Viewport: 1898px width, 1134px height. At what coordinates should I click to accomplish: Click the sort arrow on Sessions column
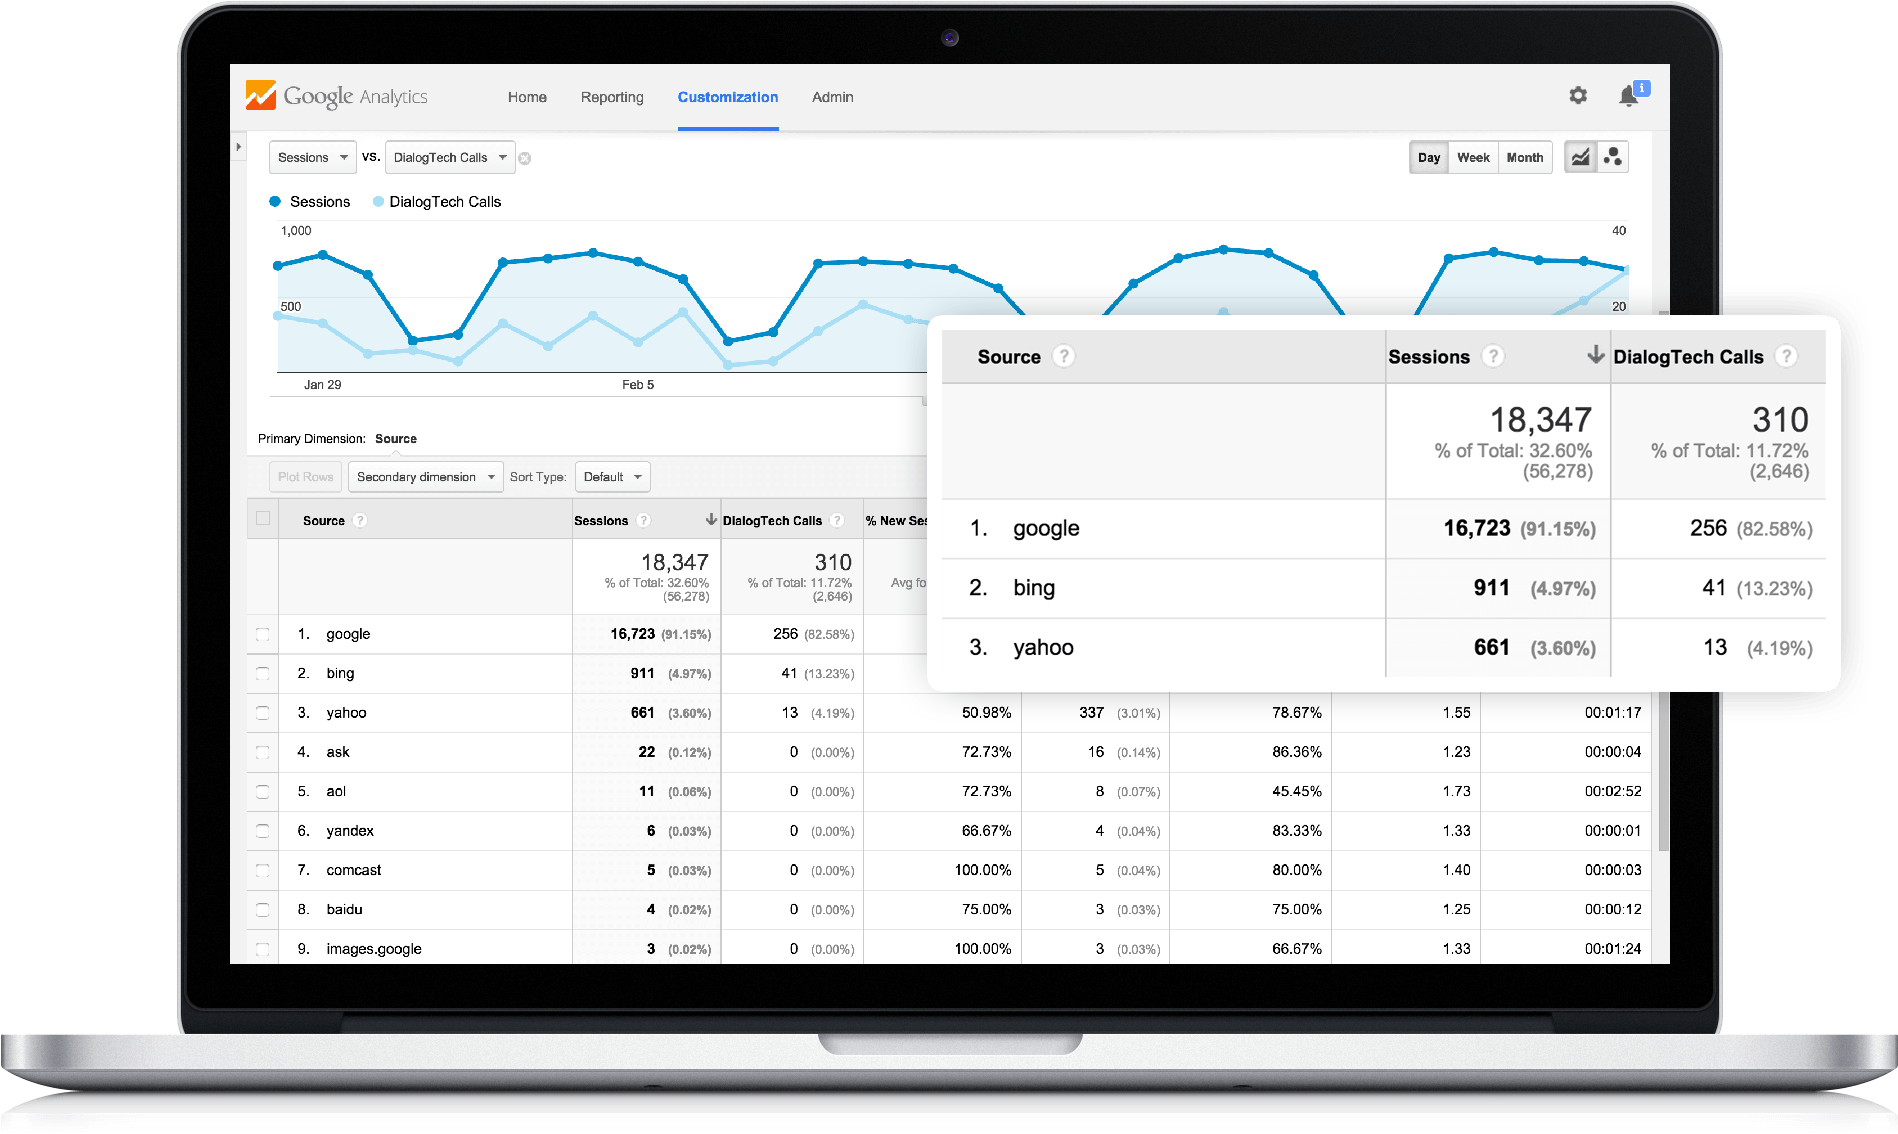pos(710,519)
